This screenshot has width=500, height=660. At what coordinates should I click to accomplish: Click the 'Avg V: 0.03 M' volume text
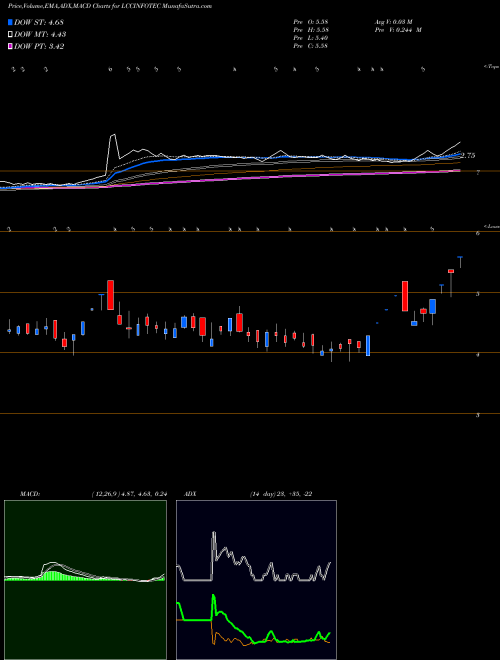tap(393, 22)
